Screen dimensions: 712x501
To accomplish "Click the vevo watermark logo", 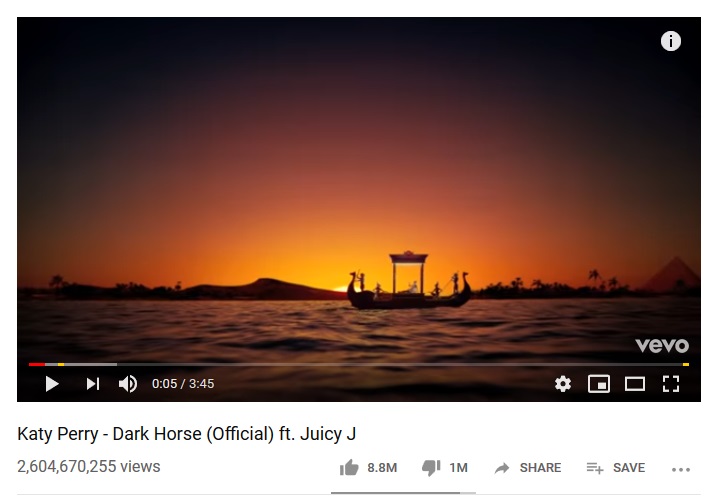I will (x=662, y=346).
